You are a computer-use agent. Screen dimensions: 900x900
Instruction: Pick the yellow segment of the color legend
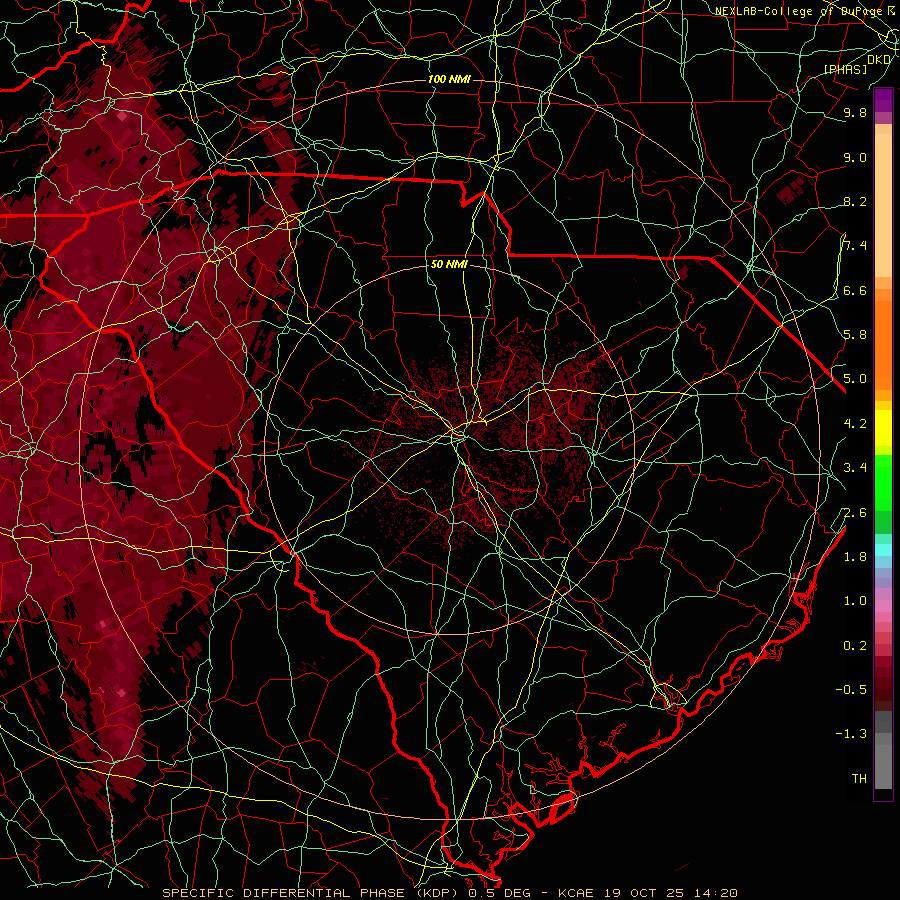[883, 428]
